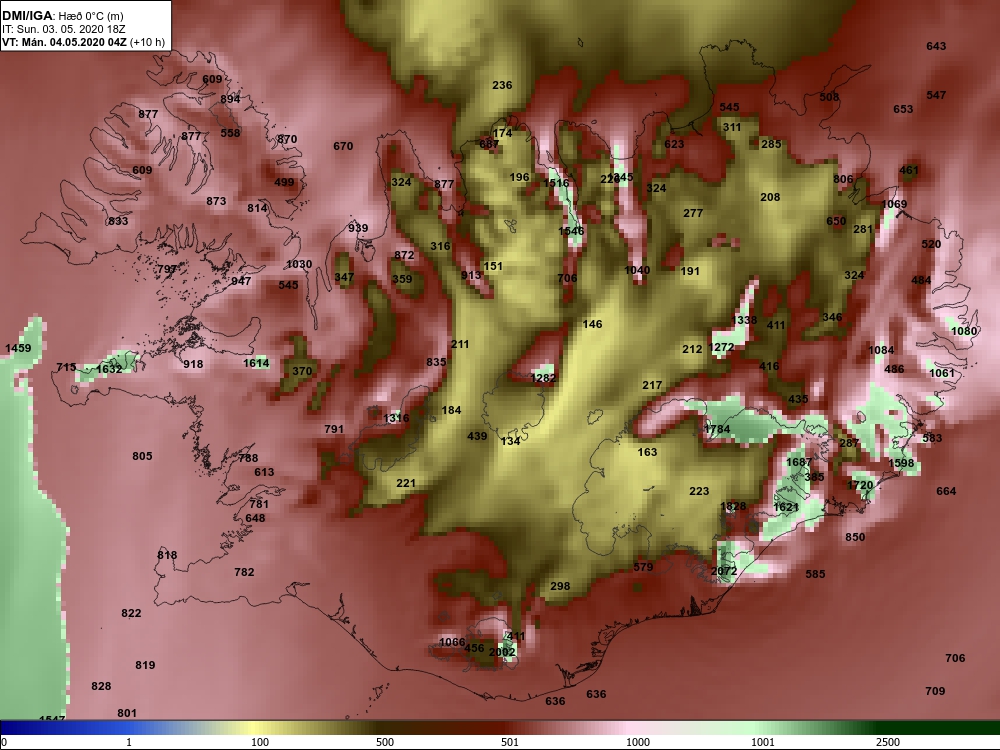Click the map value 805

142,456
